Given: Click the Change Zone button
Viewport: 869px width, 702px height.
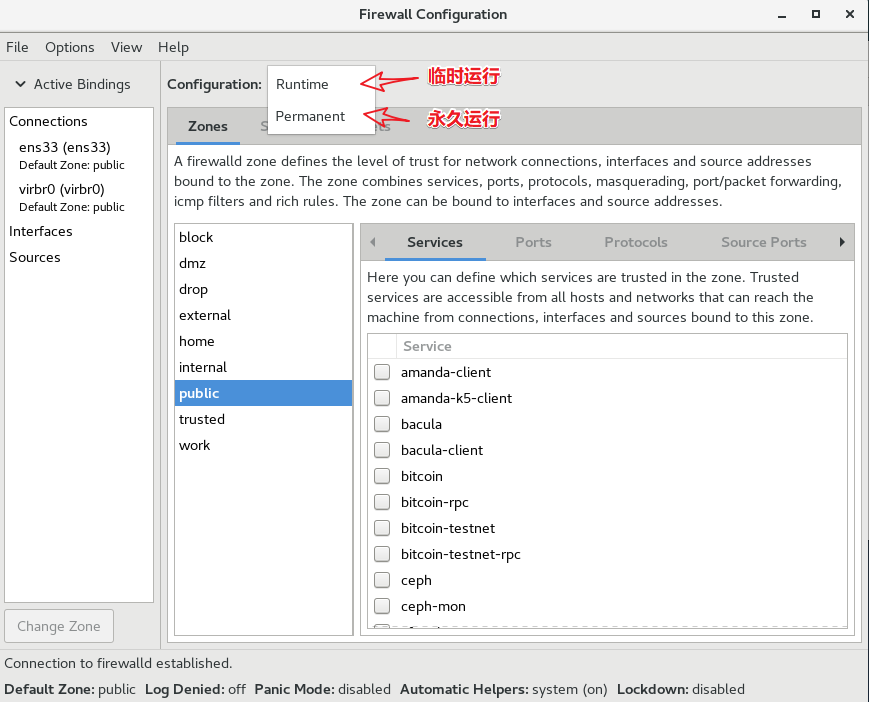Looking at the screenshot, I should click(58, 625).
